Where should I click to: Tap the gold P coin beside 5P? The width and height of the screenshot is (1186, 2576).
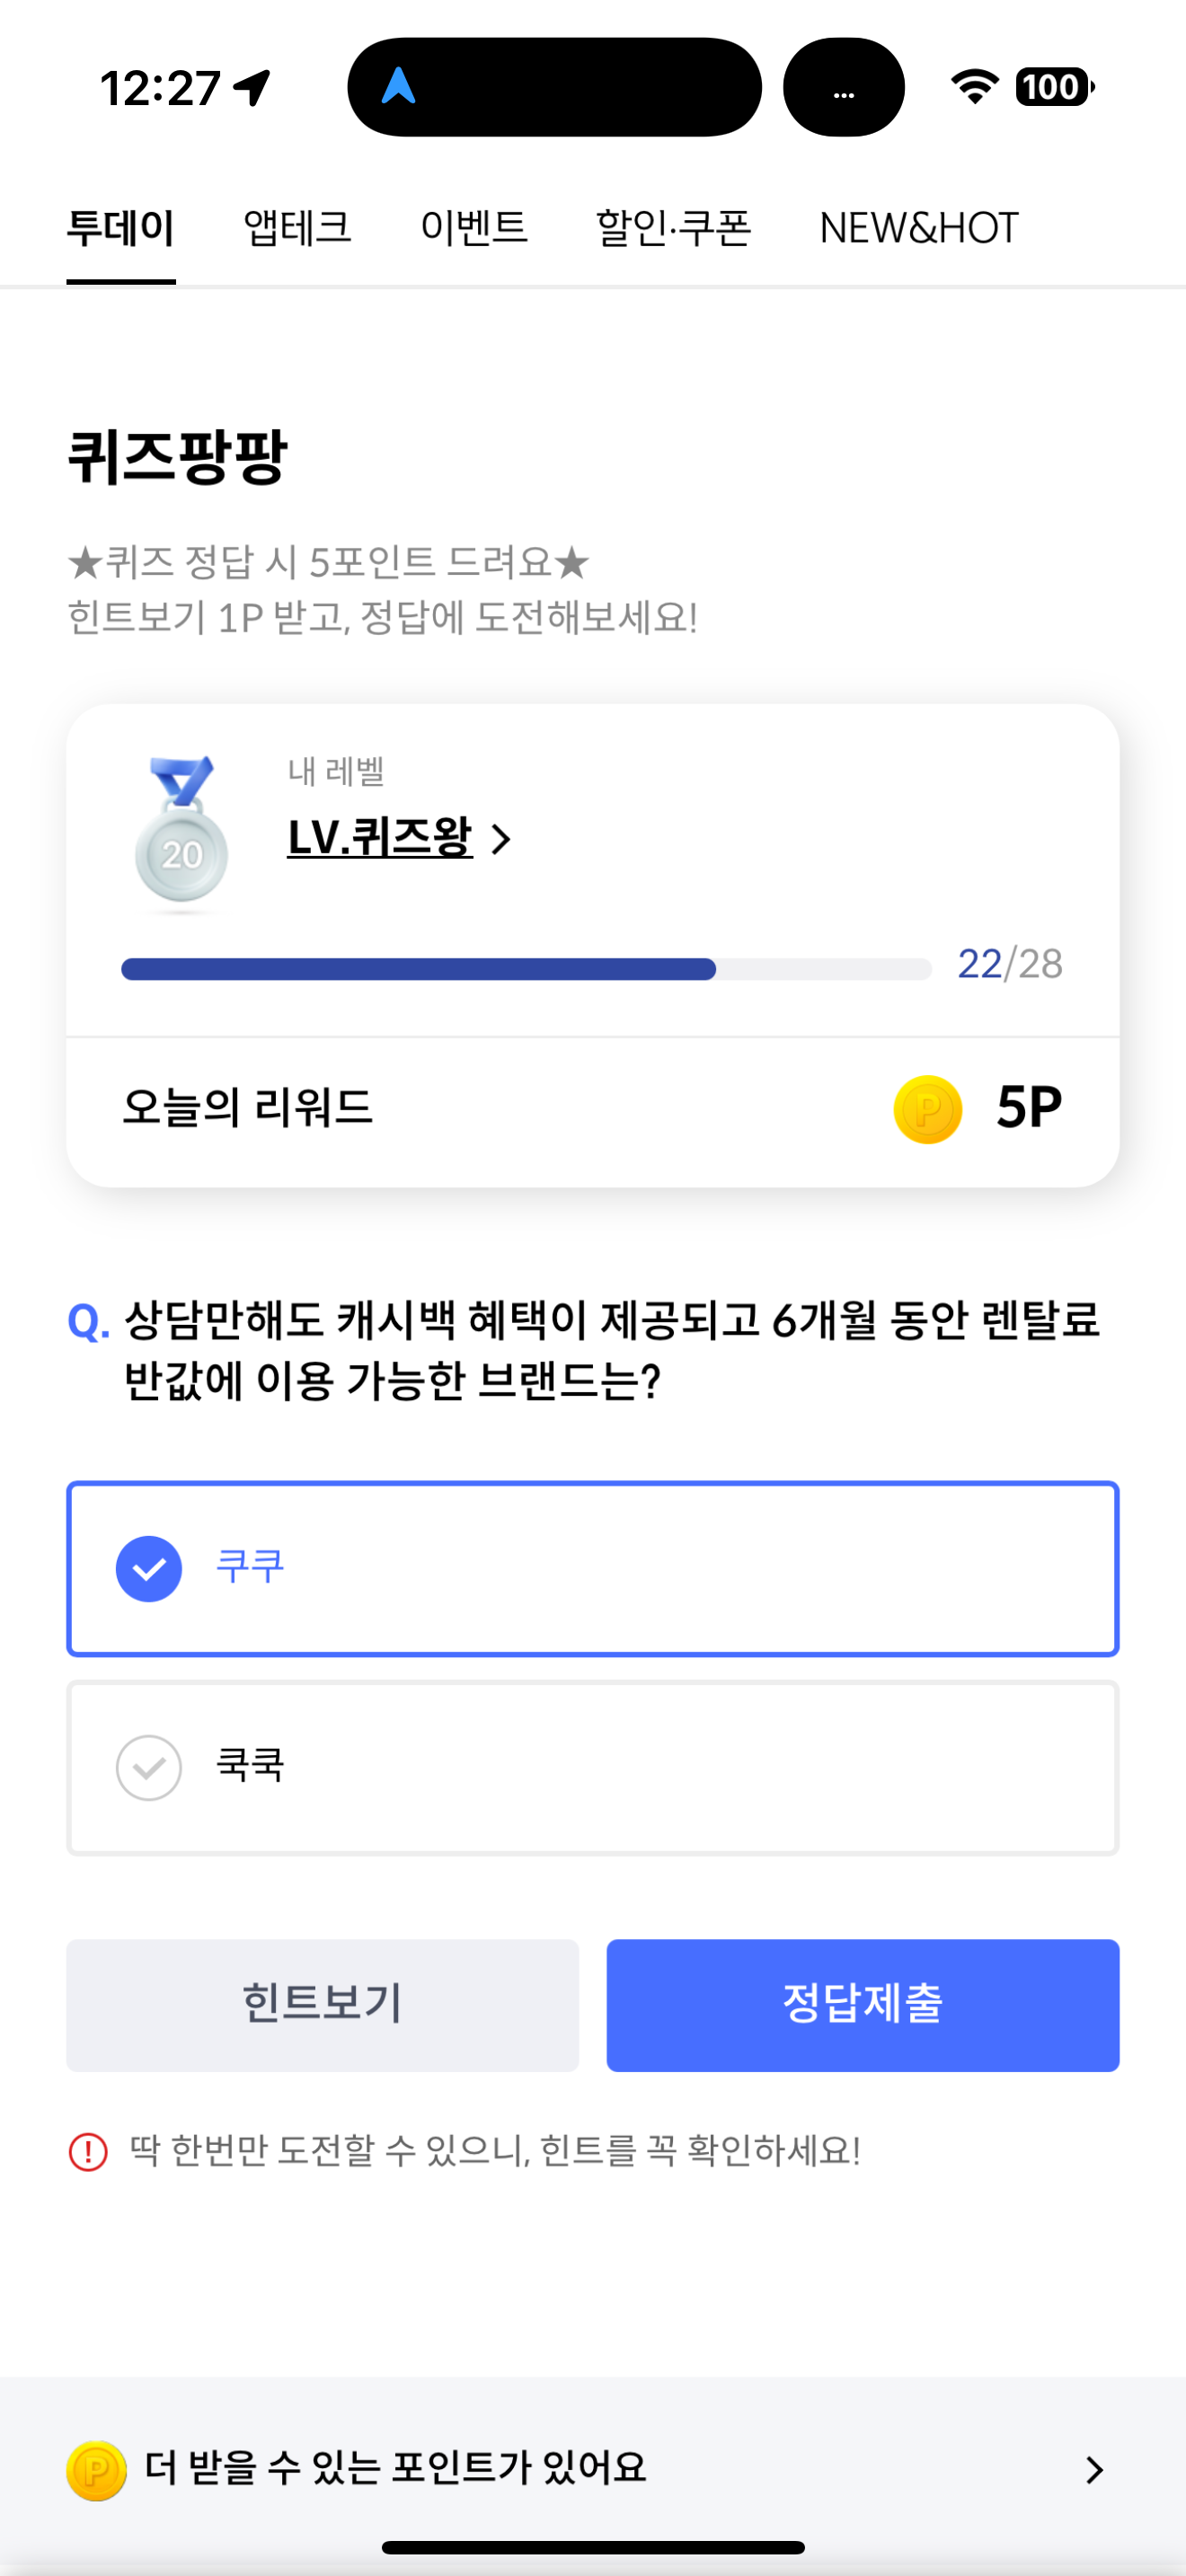tap(927, 1109)
